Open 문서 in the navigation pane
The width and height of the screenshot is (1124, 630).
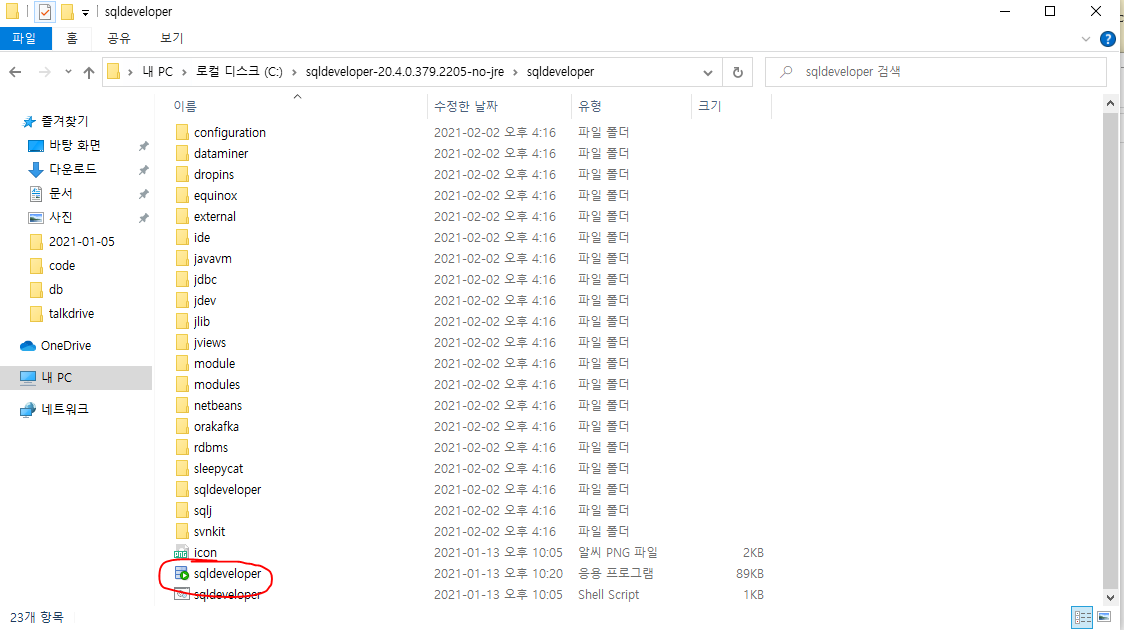click(60, 194)
